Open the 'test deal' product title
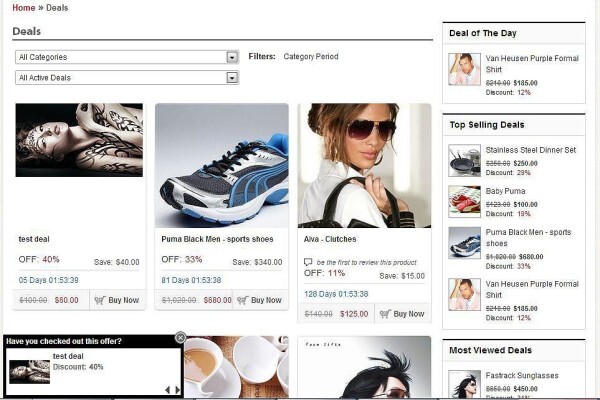This screenshot has width=600, height=400. (34, 239)
